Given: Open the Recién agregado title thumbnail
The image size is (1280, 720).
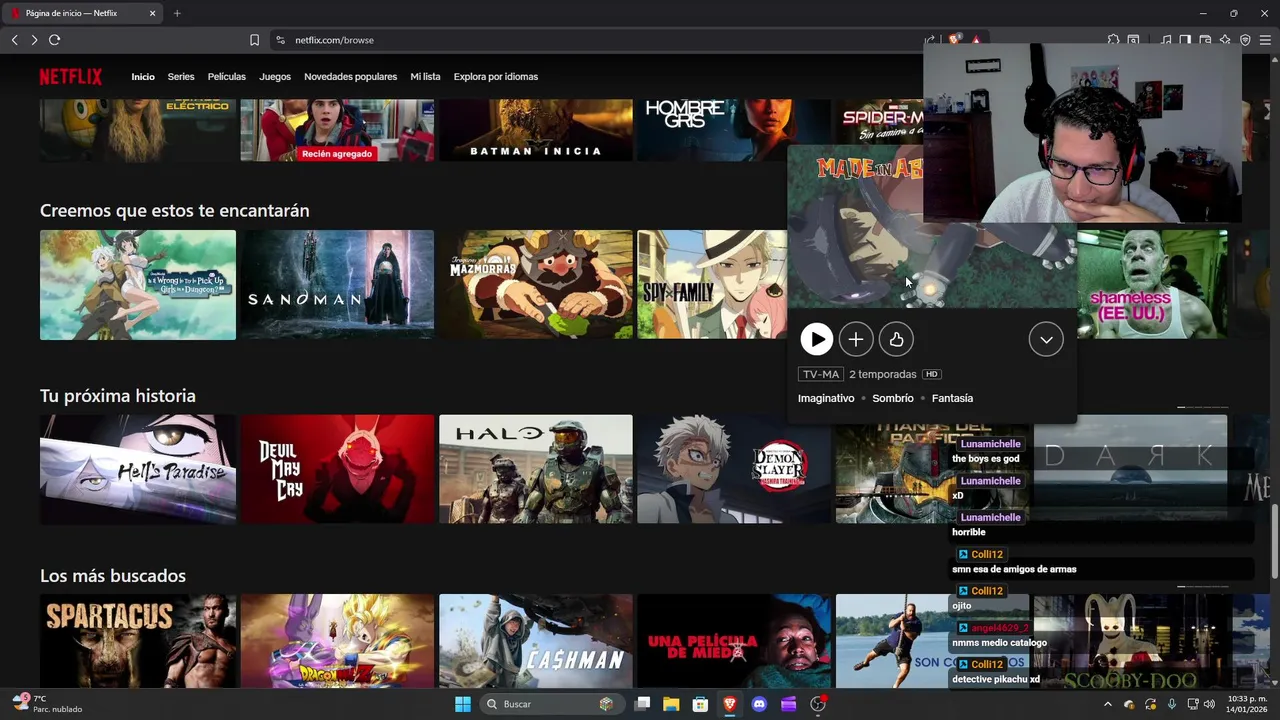Looking at the screenshot, I should coord(337,130).
